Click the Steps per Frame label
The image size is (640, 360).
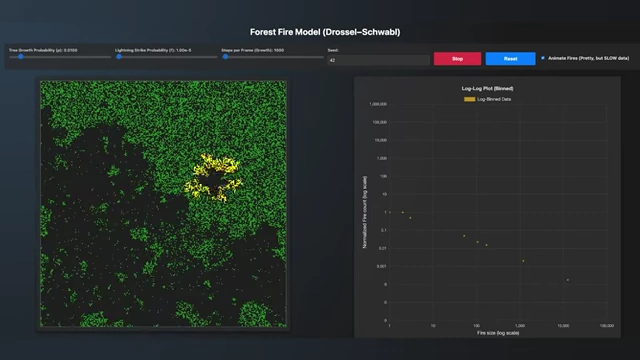pos(253,50)
